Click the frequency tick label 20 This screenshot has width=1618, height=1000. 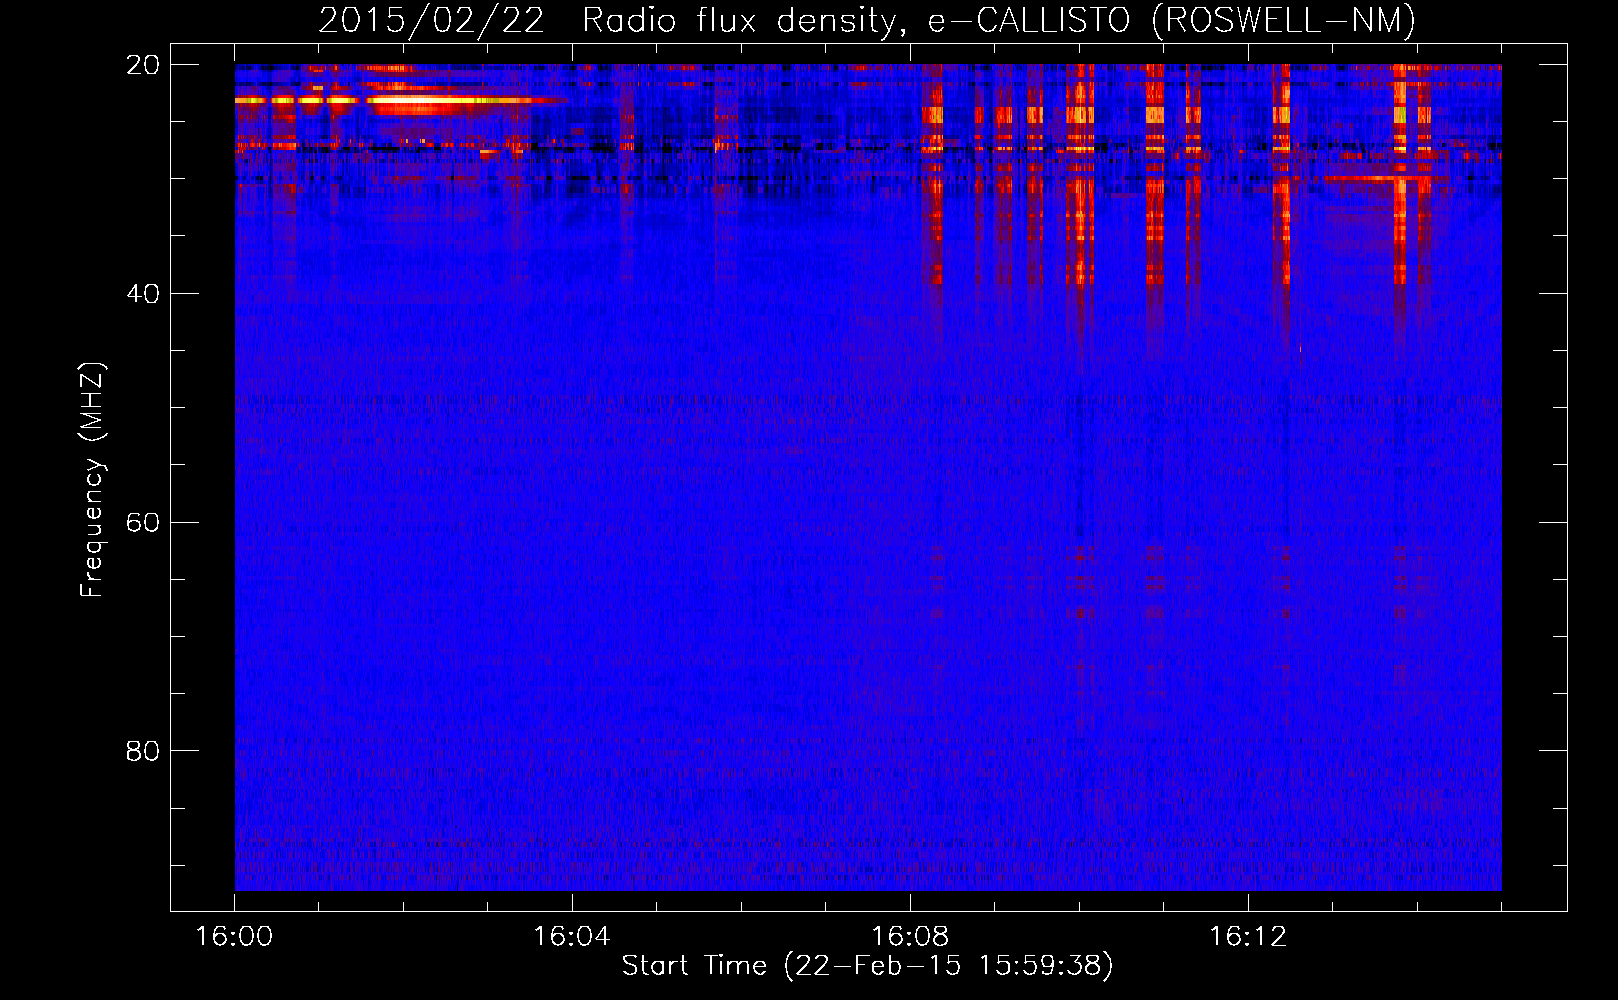click(x=143, y=65)
